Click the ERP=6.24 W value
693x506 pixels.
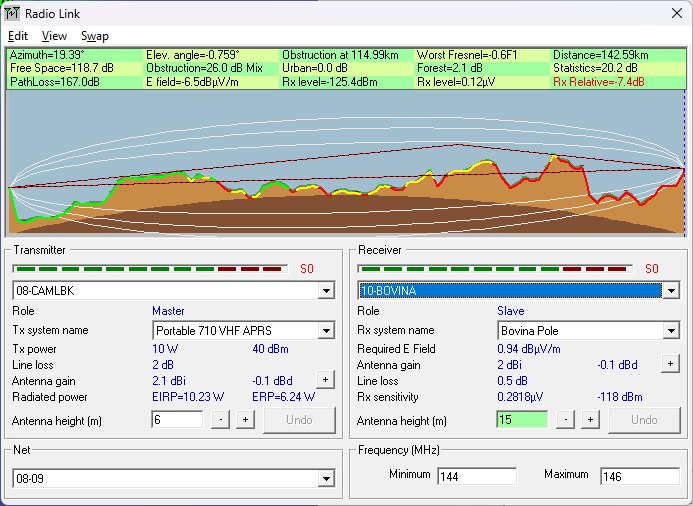[283, 396]
